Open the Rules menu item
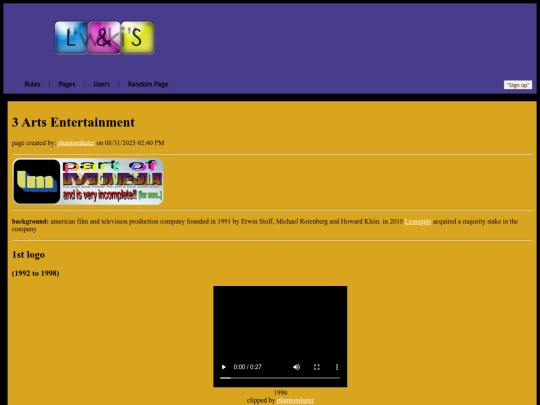 click(32, 84)
